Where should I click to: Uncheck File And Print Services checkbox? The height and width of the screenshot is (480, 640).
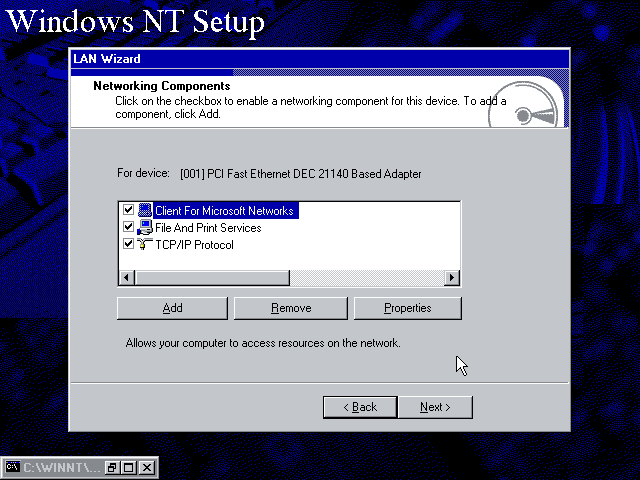pyautogui.click(x=129, y=227)
